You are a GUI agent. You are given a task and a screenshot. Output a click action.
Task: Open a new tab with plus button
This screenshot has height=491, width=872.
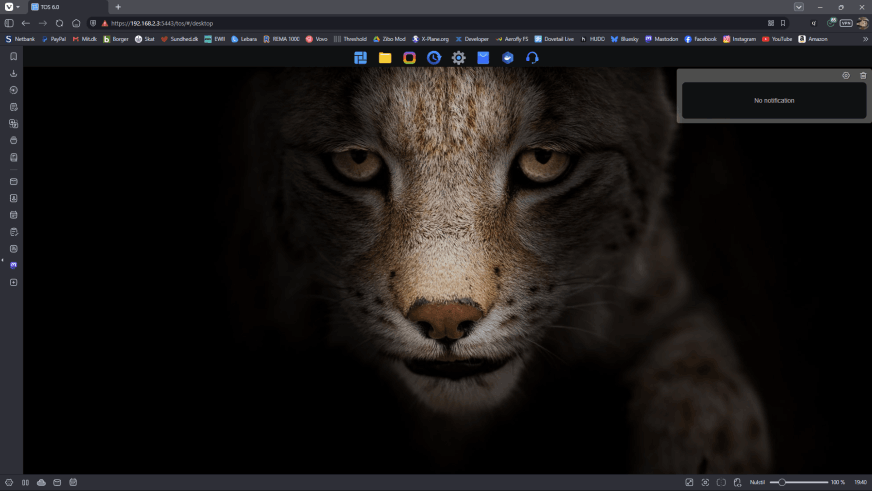(x=118, y=7)
